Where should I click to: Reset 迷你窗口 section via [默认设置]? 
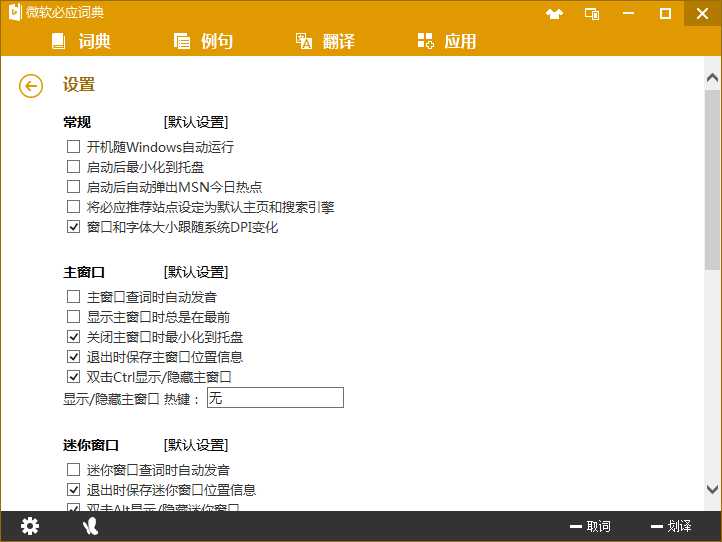196,445
